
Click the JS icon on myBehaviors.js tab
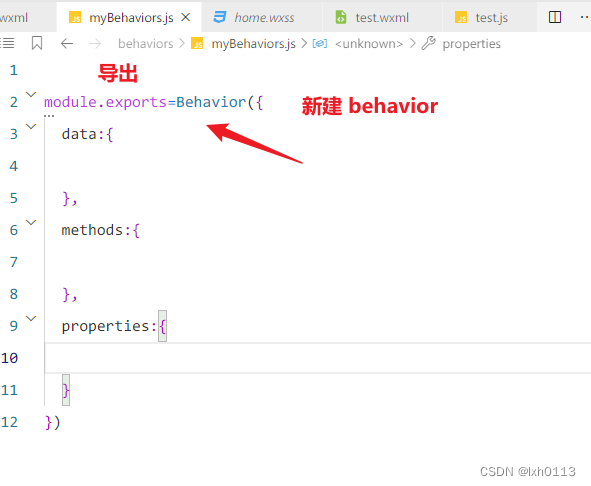pyautogui.click(x=75, y=17)
